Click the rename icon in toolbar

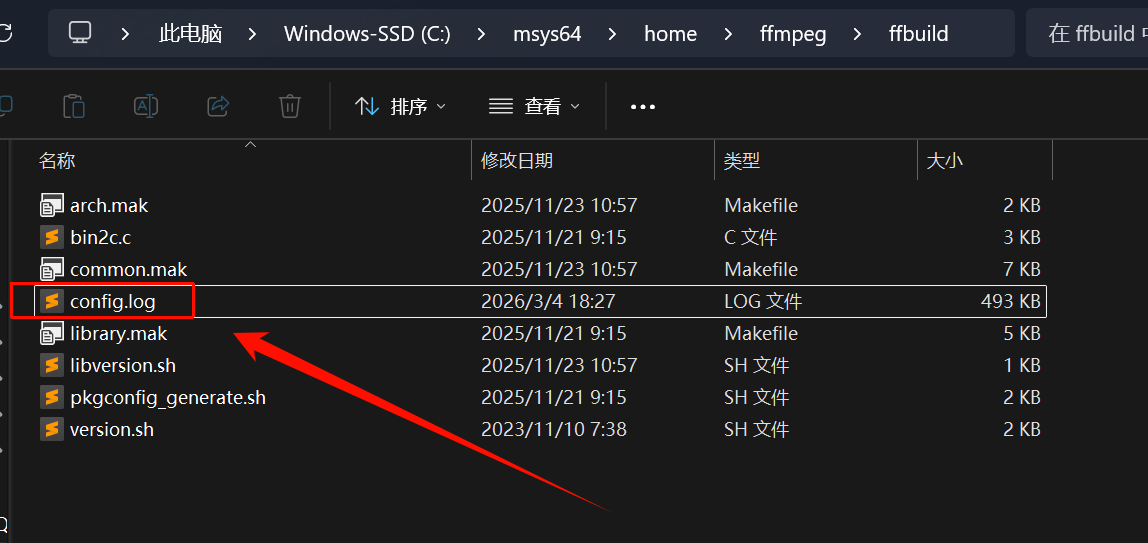click(x=146, y=107)
